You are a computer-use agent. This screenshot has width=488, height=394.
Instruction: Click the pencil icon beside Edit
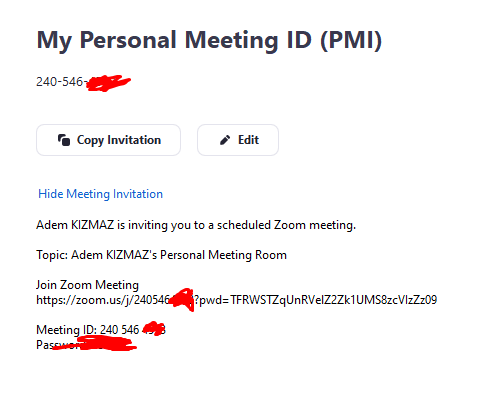click(225, 140)
